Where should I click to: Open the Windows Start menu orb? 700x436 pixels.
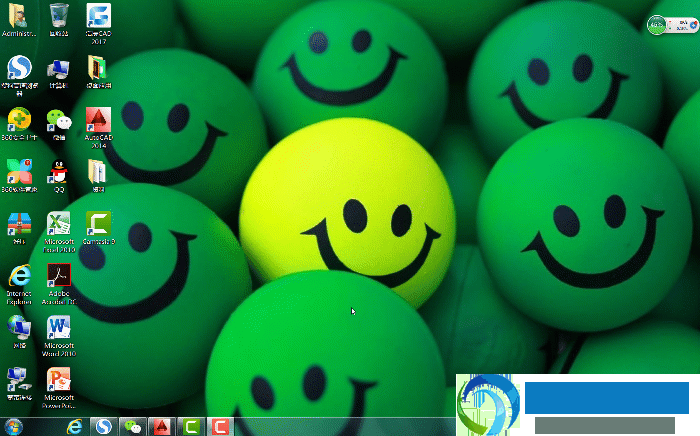coord(13,427)
